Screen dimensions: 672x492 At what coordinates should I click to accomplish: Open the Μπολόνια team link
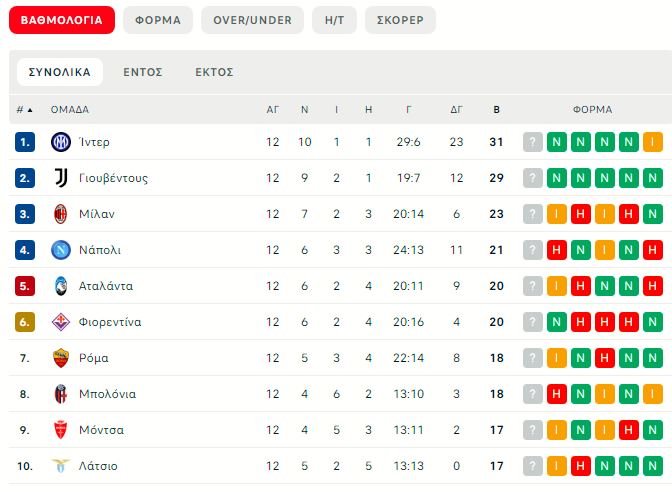(x=107, y=394)
